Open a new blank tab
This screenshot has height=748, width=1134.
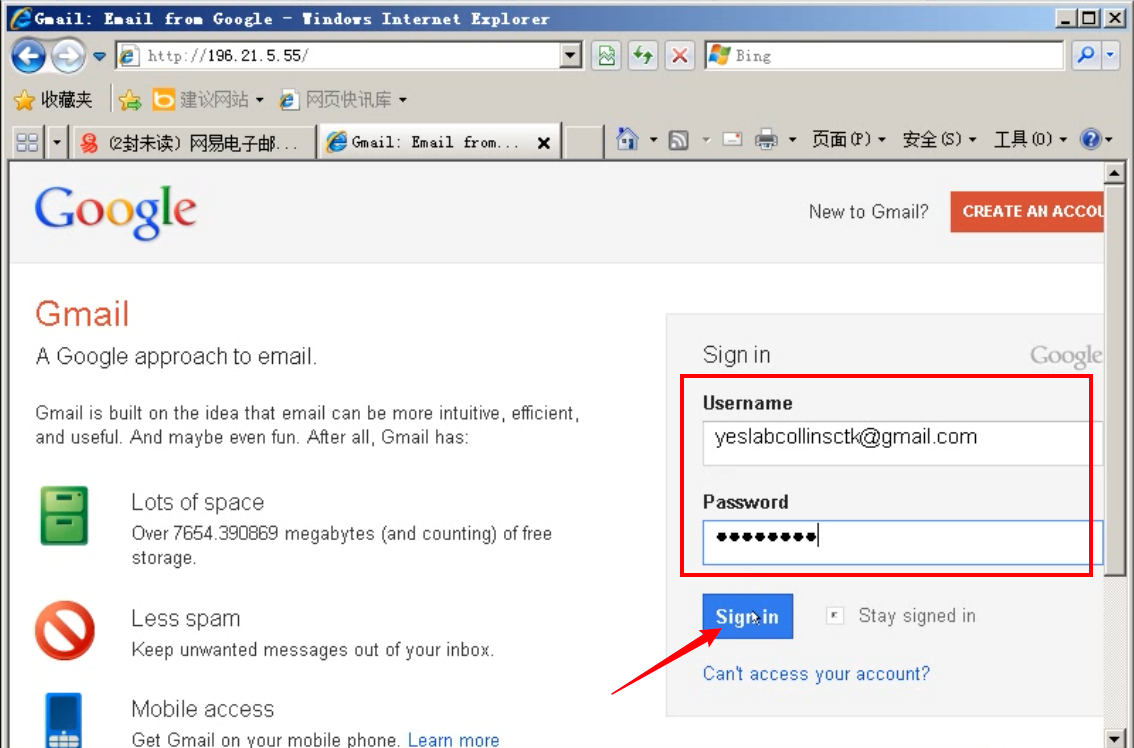pos(583,143)
